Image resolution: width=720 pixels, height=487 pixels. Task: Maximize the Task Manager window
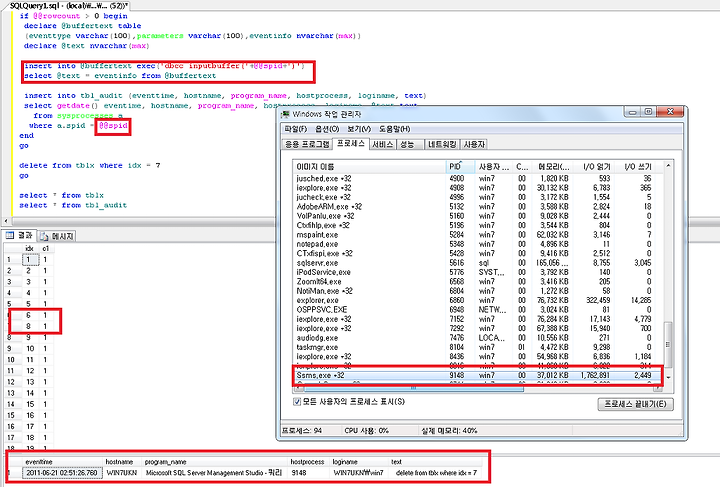pyautogui.click(x=648, y=112)
